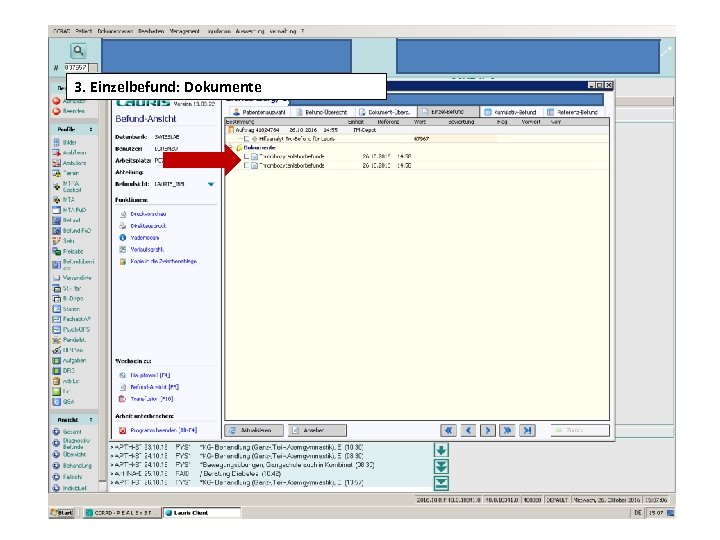Collapse the Profile sidebar section
Viewport: 720px width, 540px height.
pyautogui.click(x=90, y=129)
